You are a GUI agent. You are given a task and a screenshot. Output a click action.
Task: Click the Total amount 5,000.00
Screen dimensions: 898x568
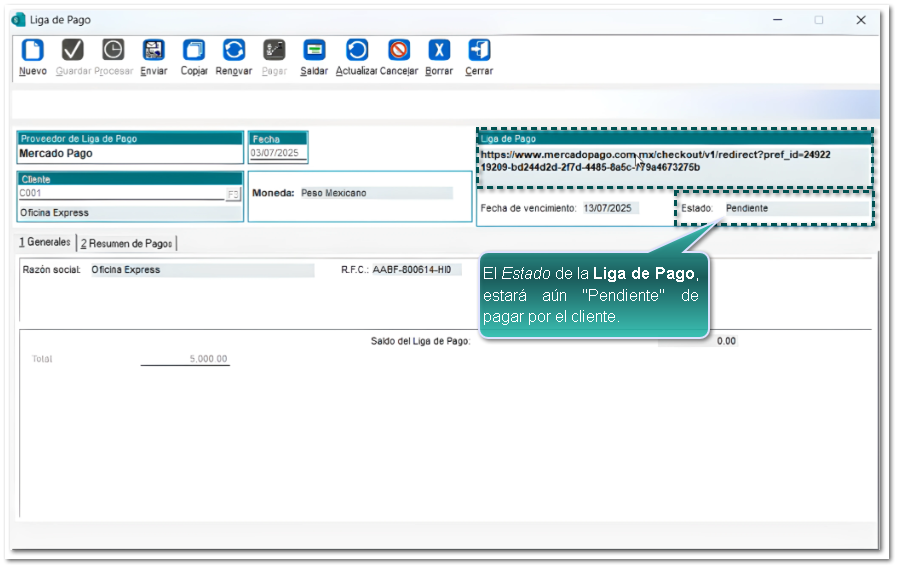208,359
